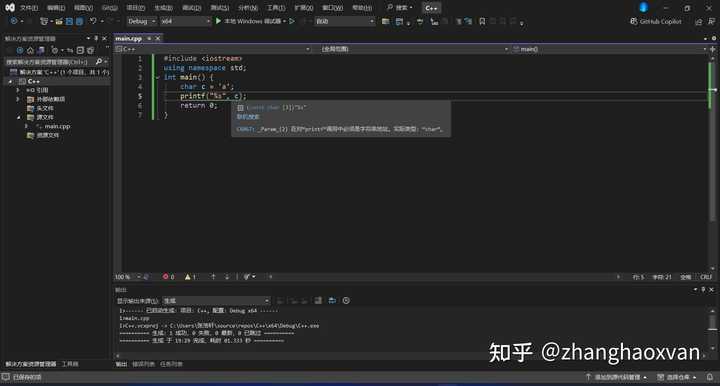Click the bookmark toolbar icon

point(482,21)
